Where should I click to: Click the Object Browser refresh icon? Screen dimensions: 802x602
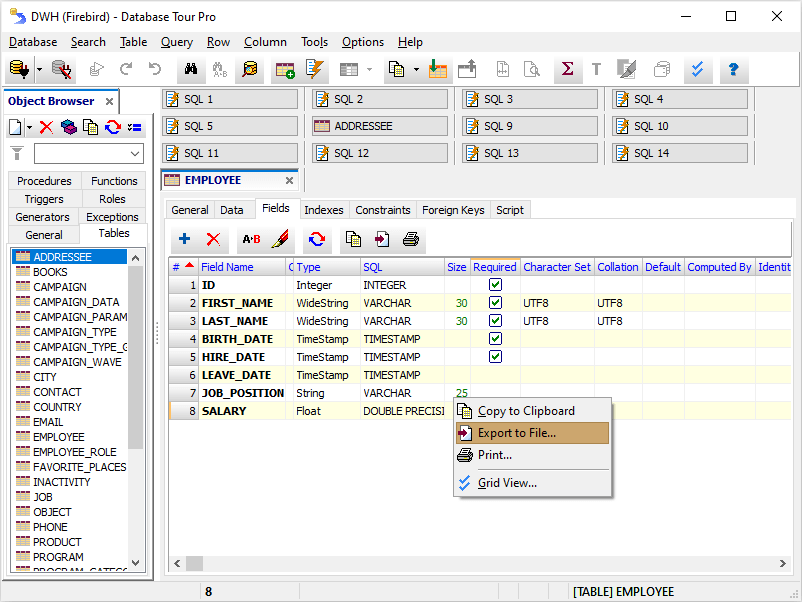click(113, 127)
